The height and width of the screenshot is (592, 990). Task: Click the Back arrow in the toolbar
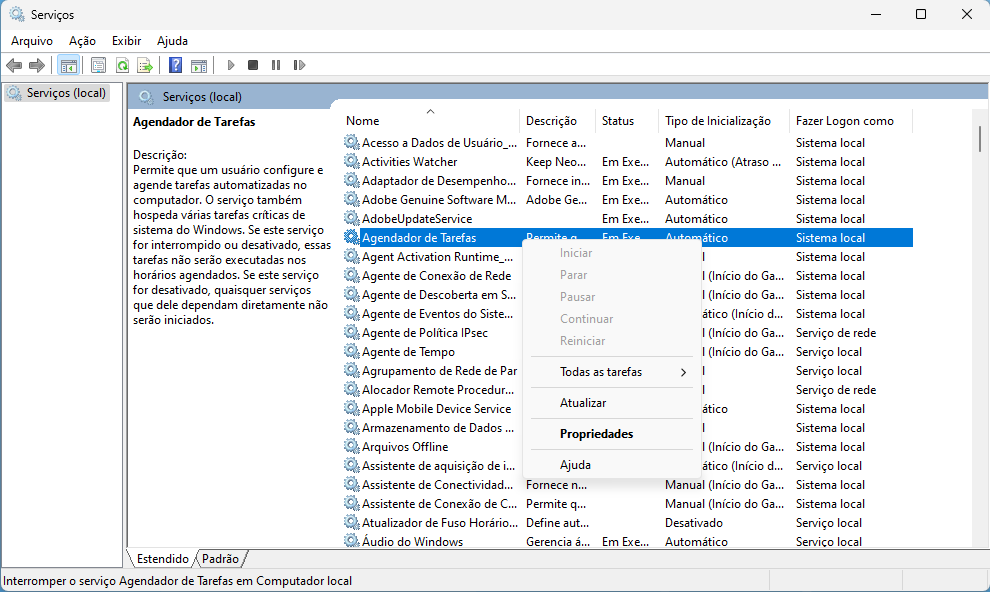tap(14, 65)
